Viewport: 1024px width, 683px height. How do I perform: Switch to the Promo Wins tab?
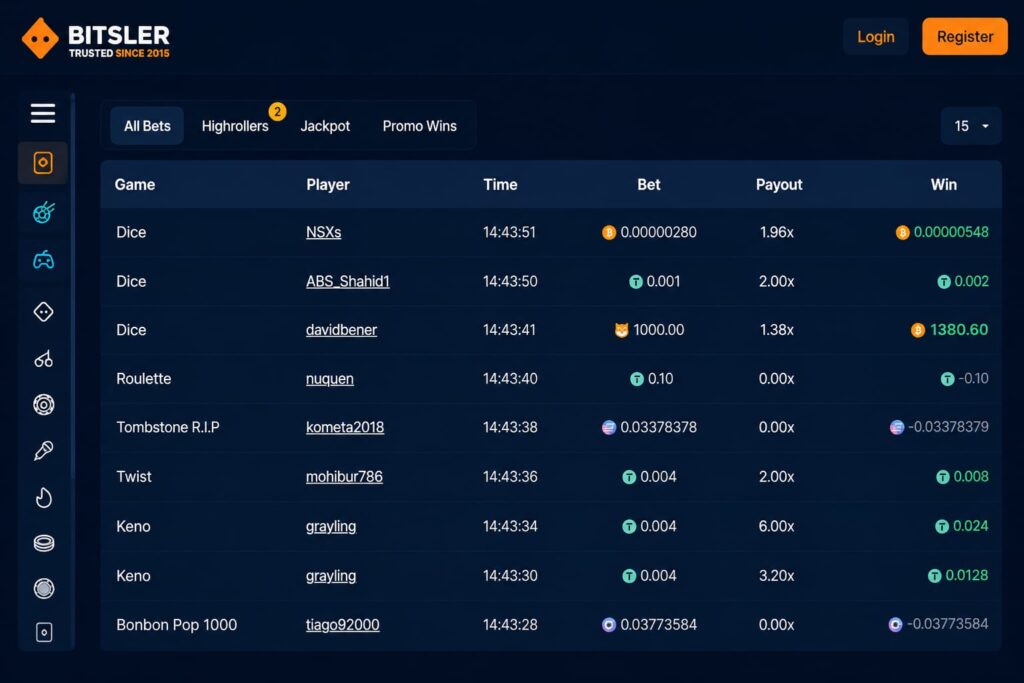[419, 126]
